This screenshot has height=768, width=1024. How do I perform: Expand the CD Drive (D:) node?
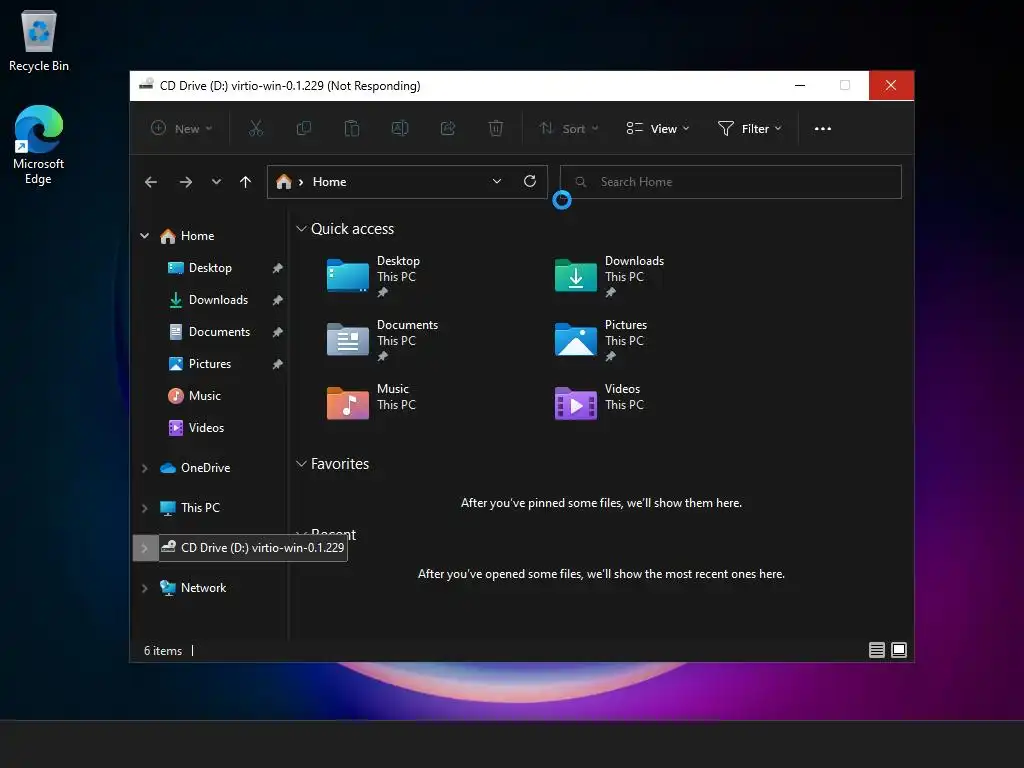click(x=144, y=548)
